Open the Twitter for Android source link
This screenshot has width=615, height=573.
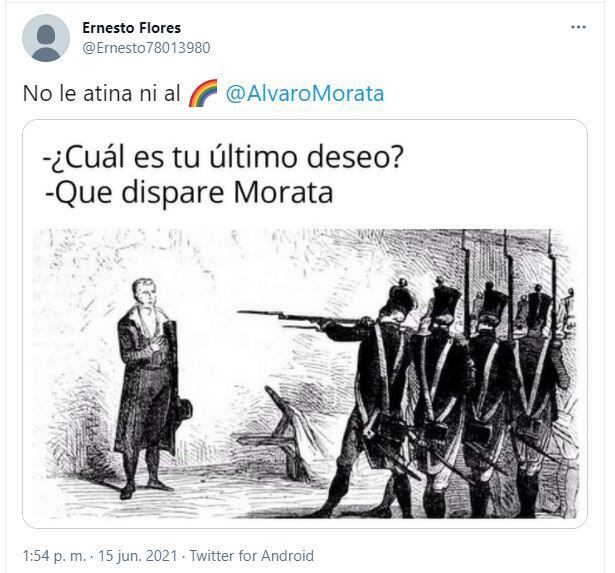tap(252, 556)
